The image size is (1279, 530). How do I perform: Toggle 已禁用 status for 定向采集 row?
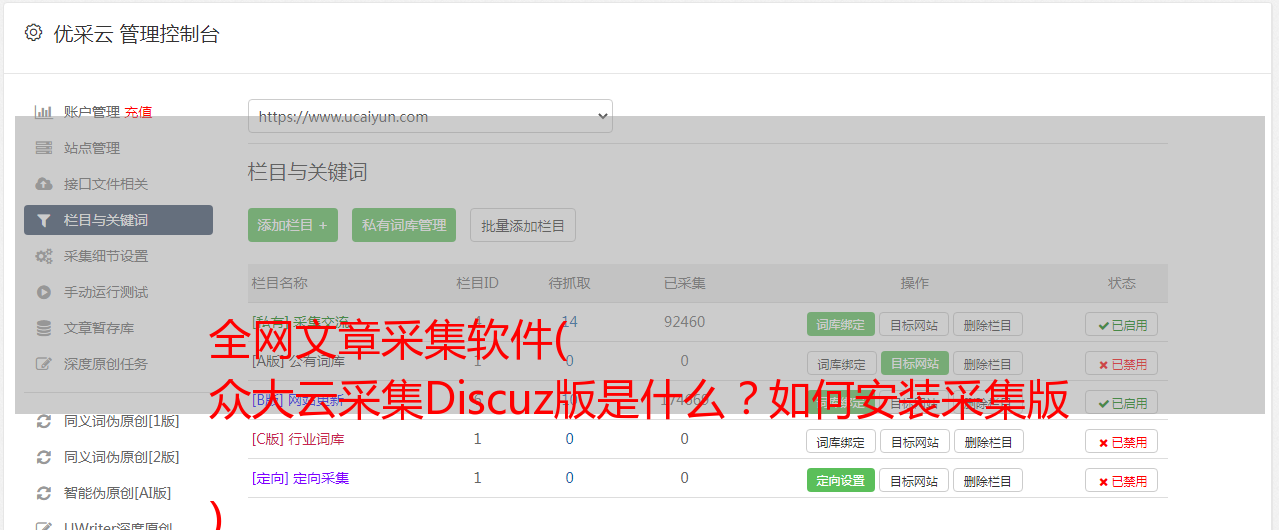1122,480
